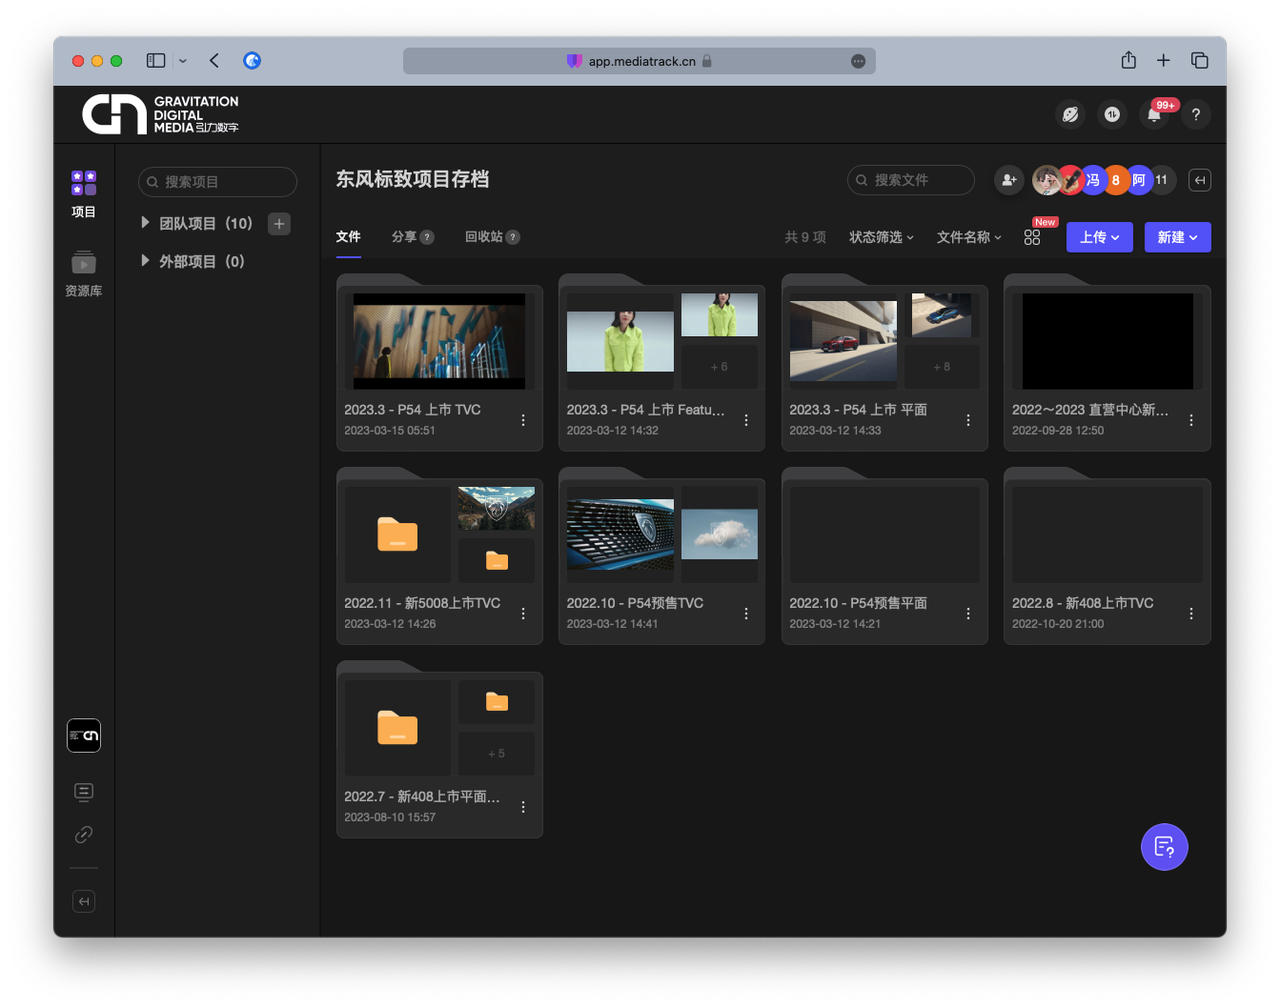Viewport: 1280px width, 1008px height.
Task: Select the 文件 tab
Action: (348, 237)
